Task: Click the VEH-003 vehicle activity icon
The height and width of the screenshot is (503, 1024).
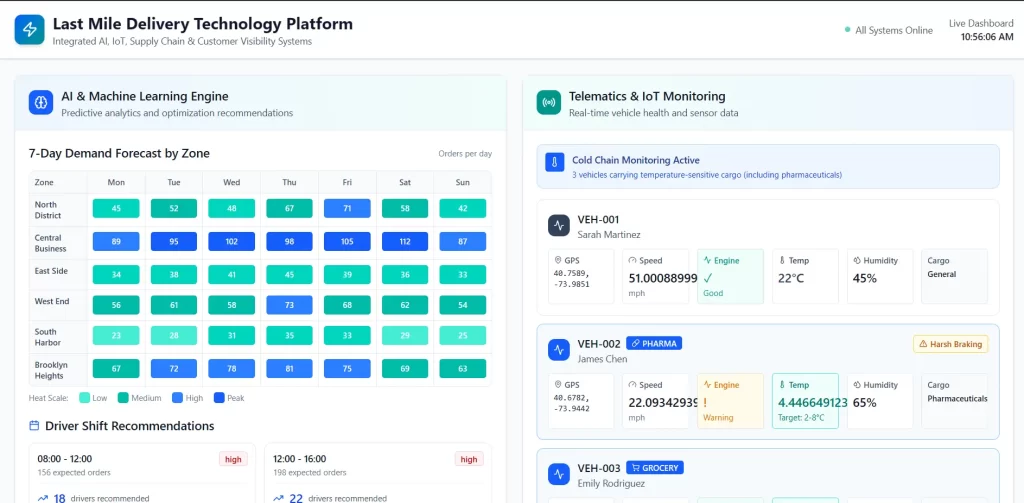Action: (x=559, y=473)
